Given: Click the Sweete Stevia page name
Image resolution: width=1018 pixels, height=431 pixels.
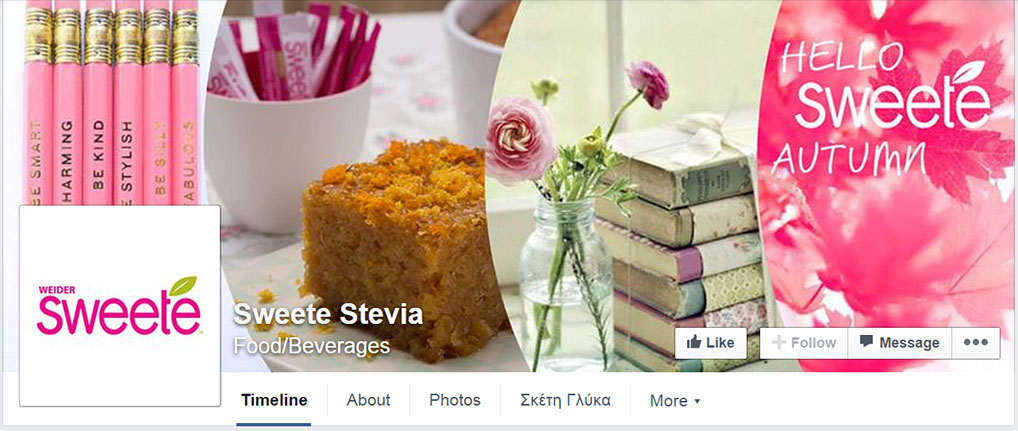Looking at the screenshot, I should coord(328,314).
